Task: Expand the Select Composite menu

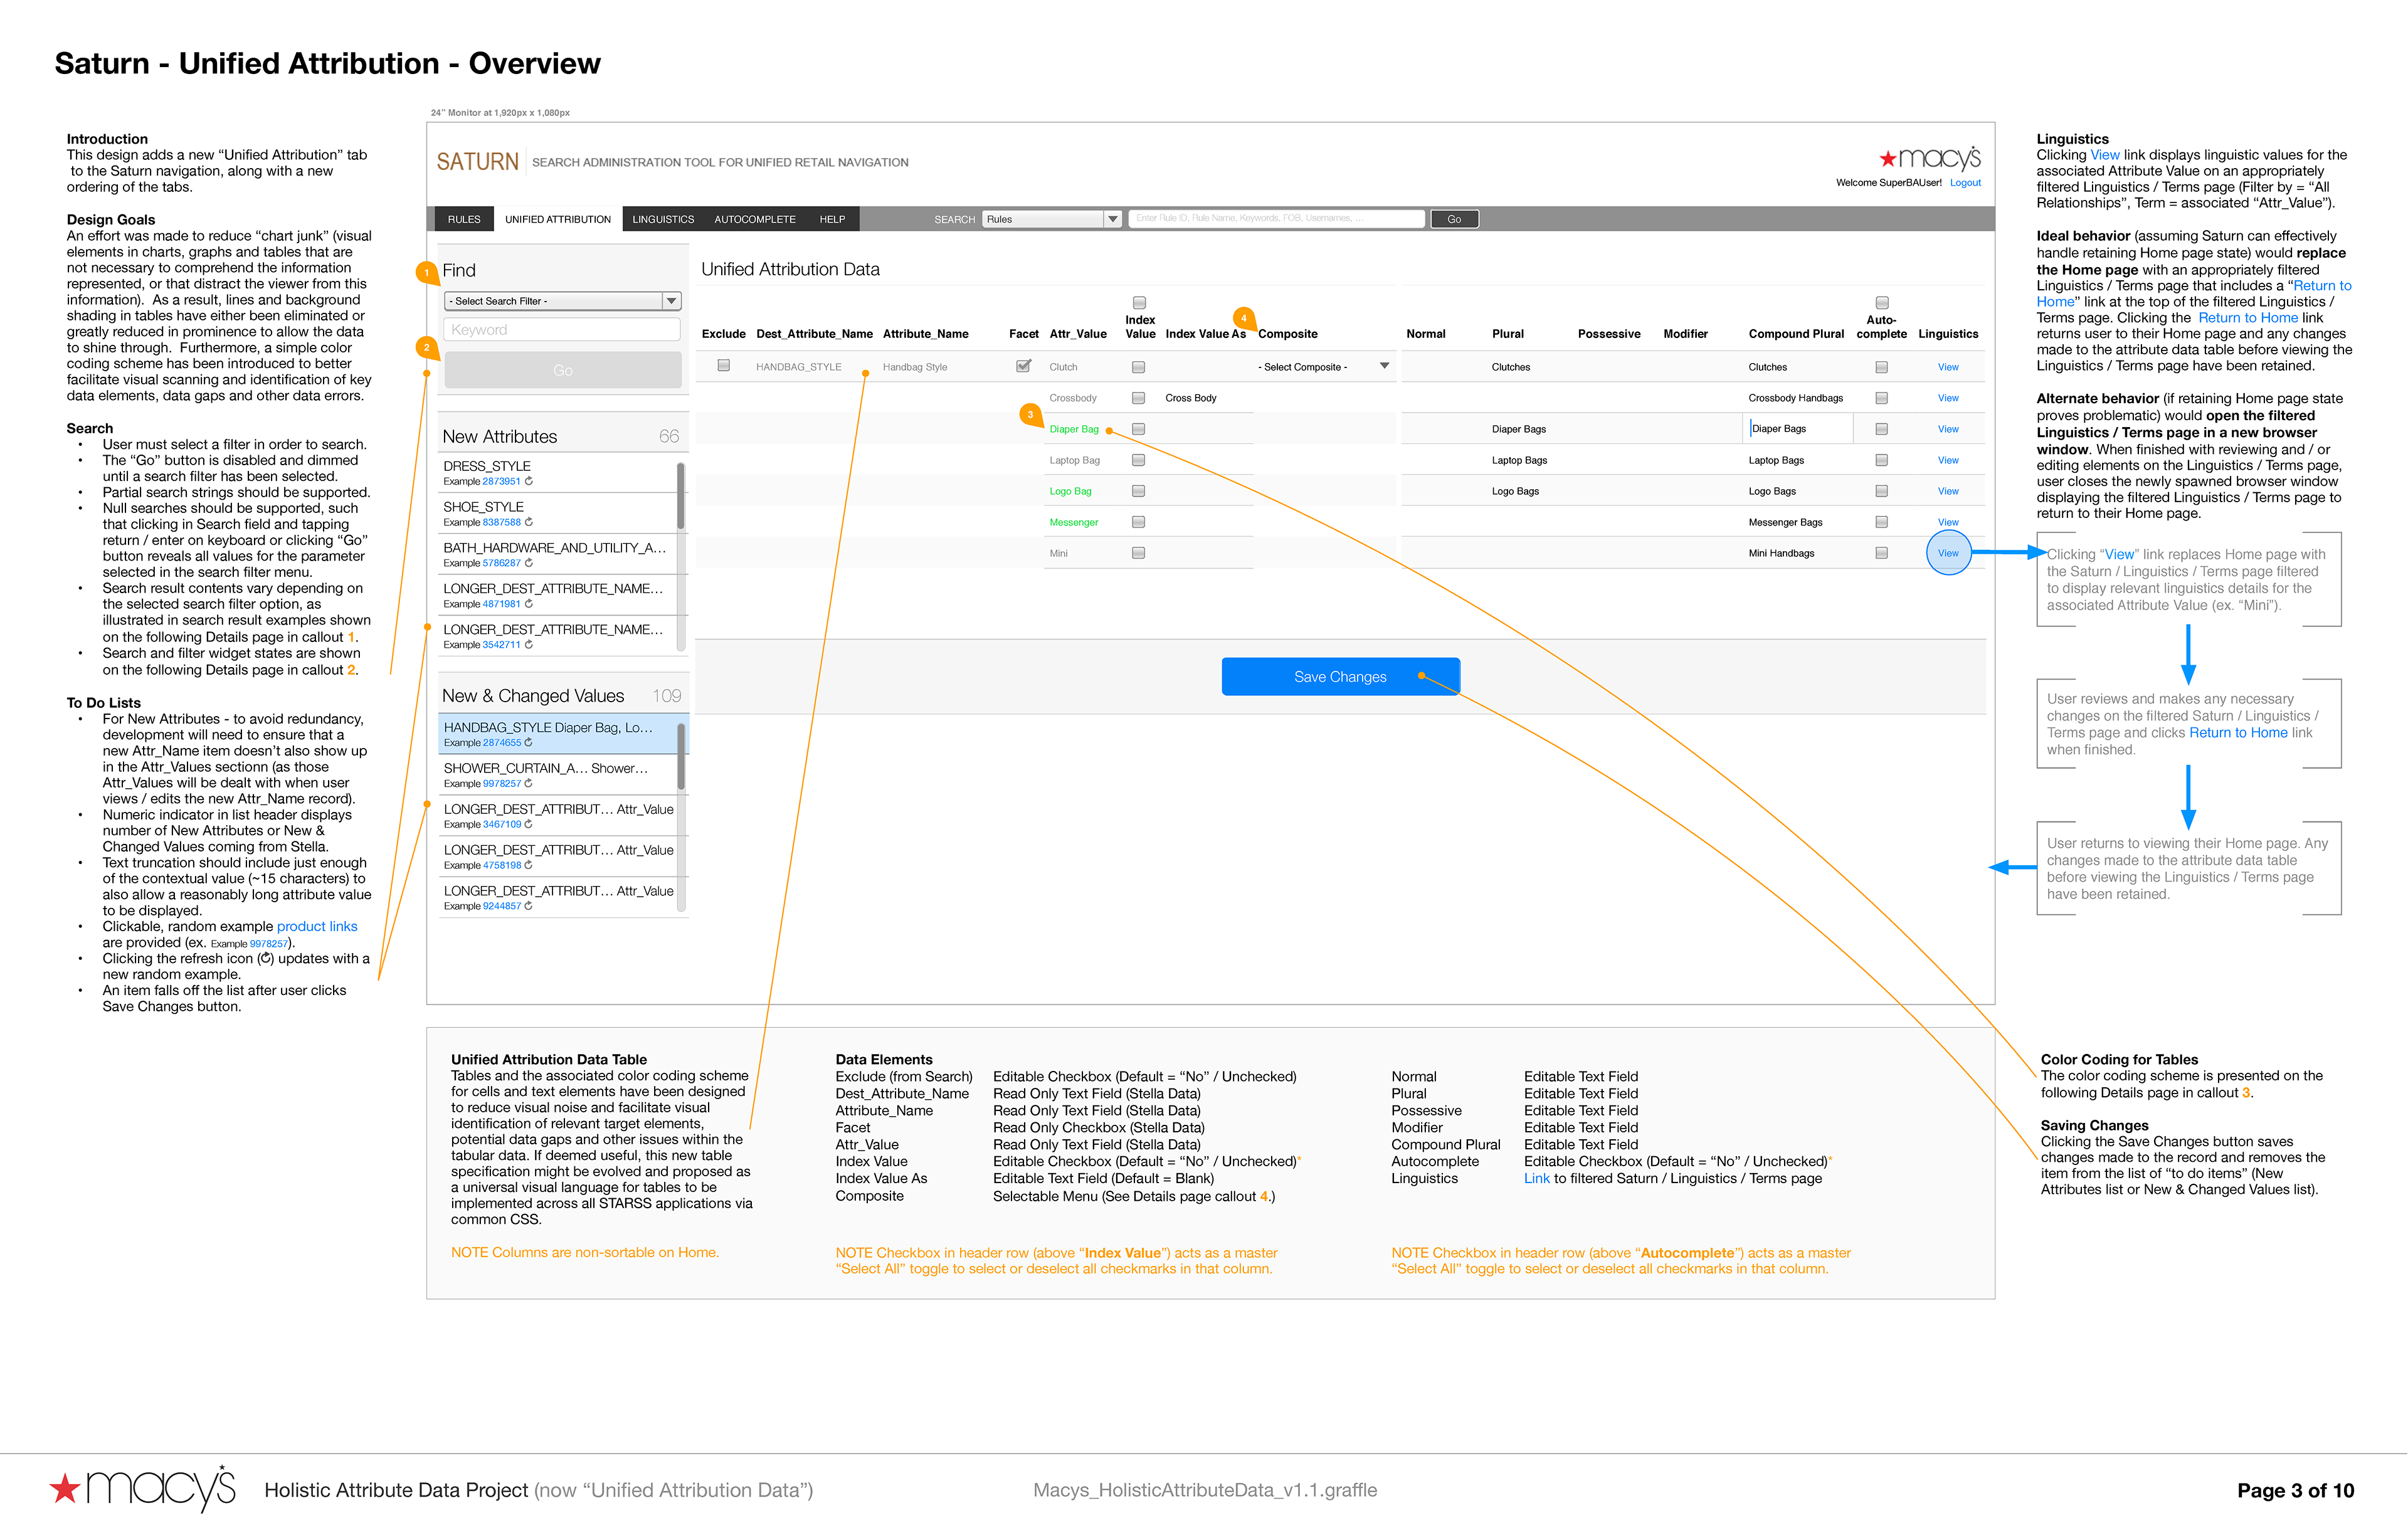Action: click(1384, 366)
